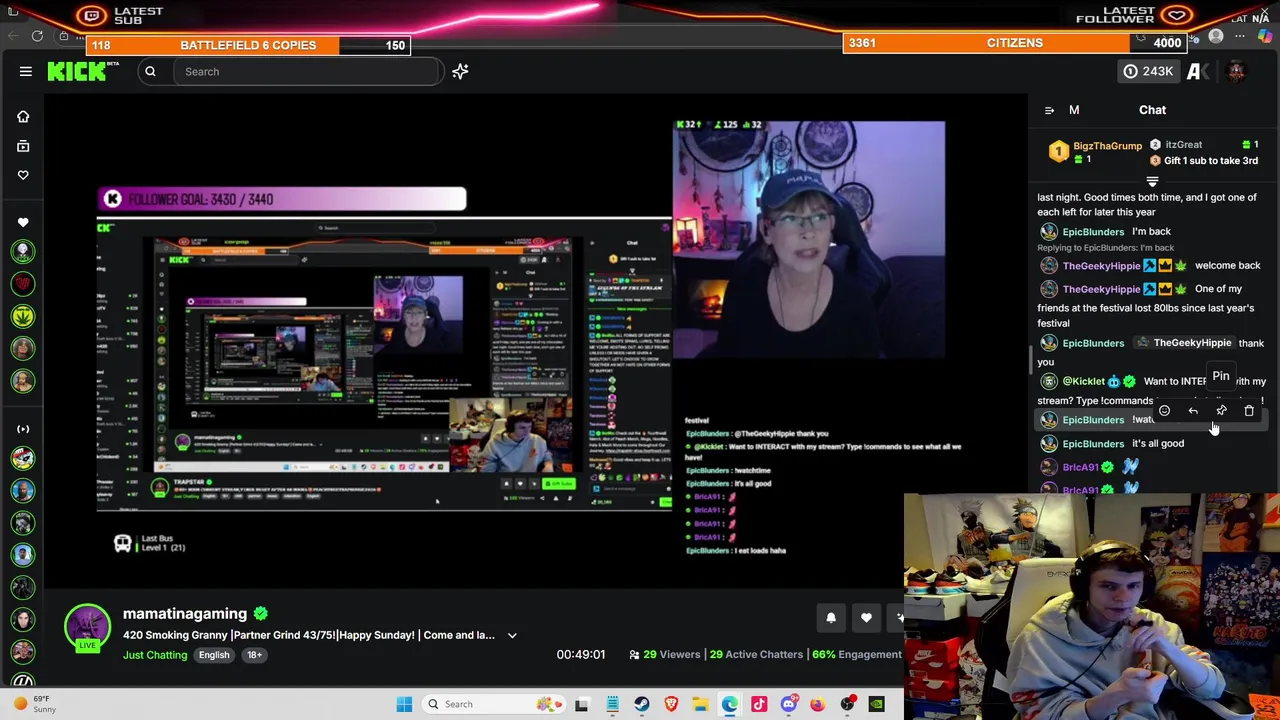Collapse the chat panel with the arrow icon

tap(1049, 110)
